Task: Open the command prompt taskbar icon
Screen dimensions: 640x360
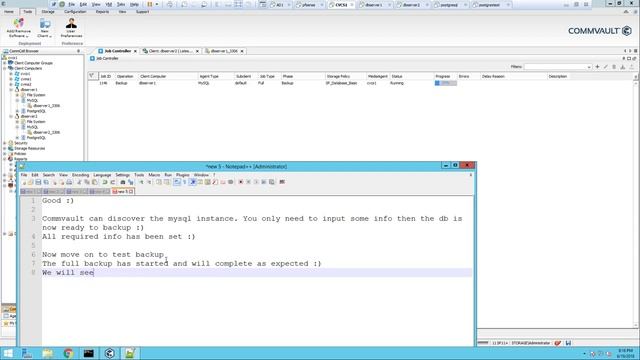Action: 89,353
